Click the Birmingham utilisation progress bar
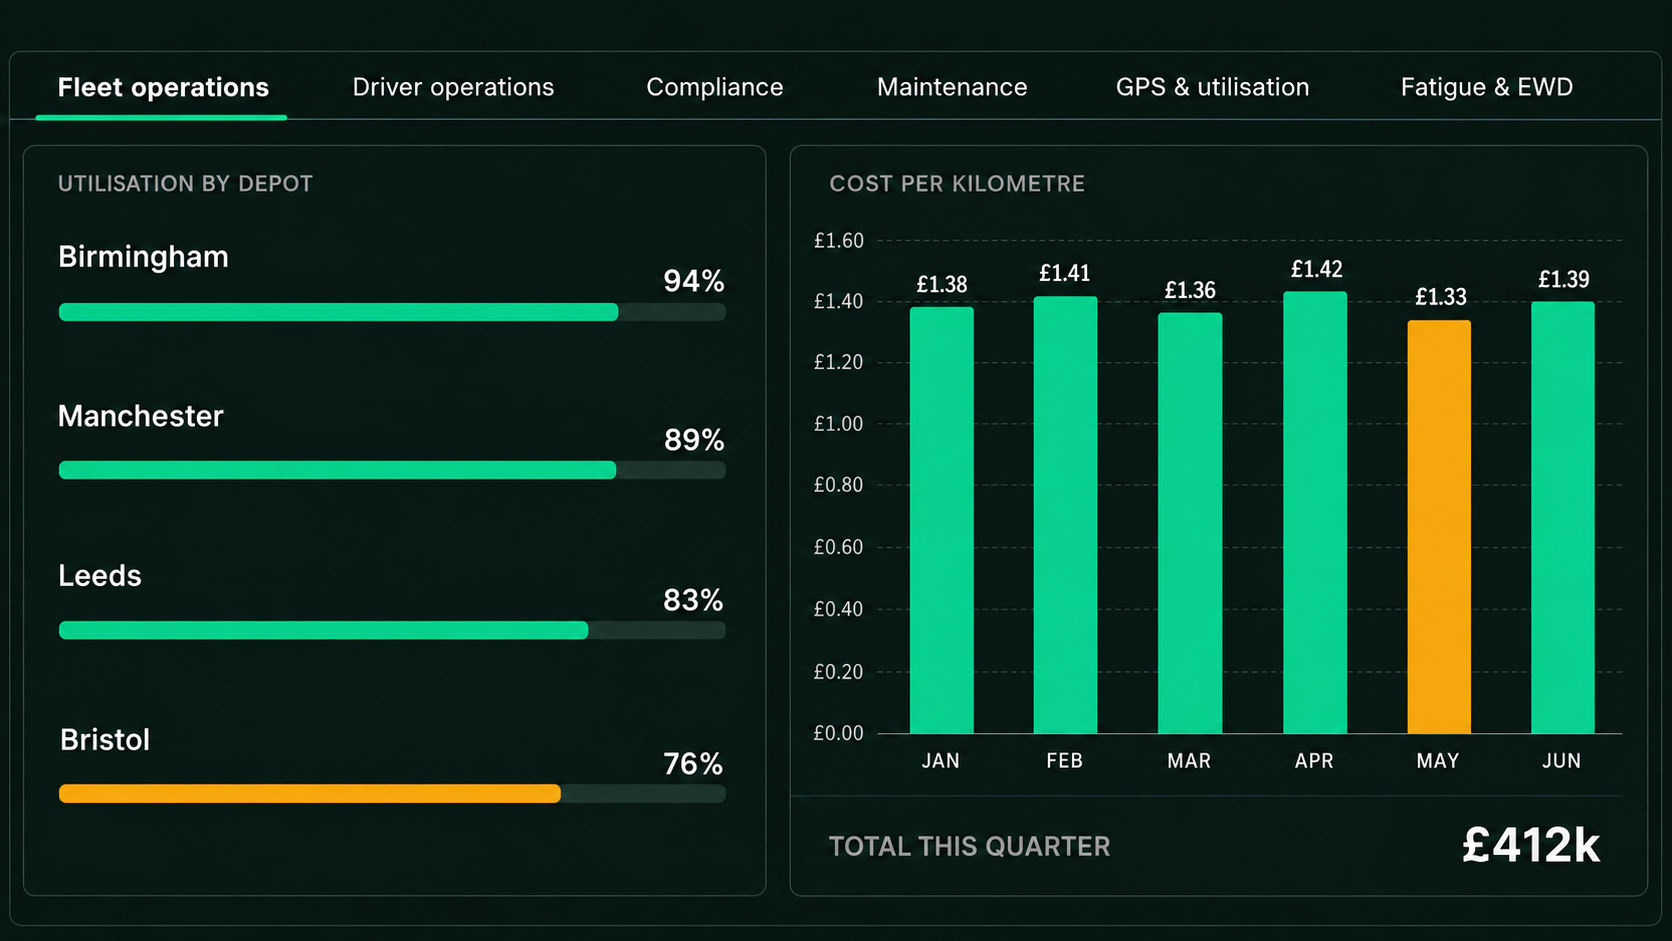Image resolution: width=1672 pixels, height=941 pixels. pyautogui.click(x=392, y=312)
